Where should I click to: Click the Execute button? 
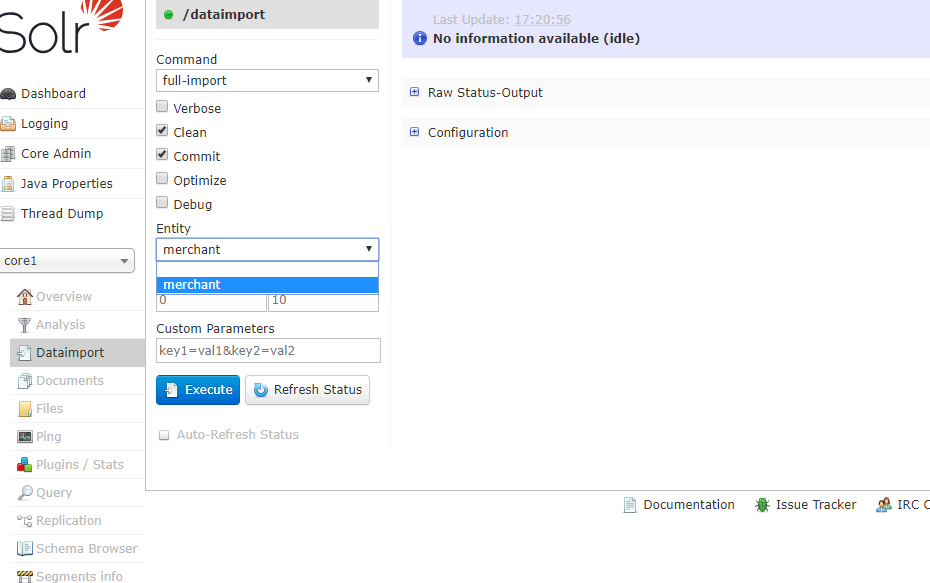[x=198, y=390]
